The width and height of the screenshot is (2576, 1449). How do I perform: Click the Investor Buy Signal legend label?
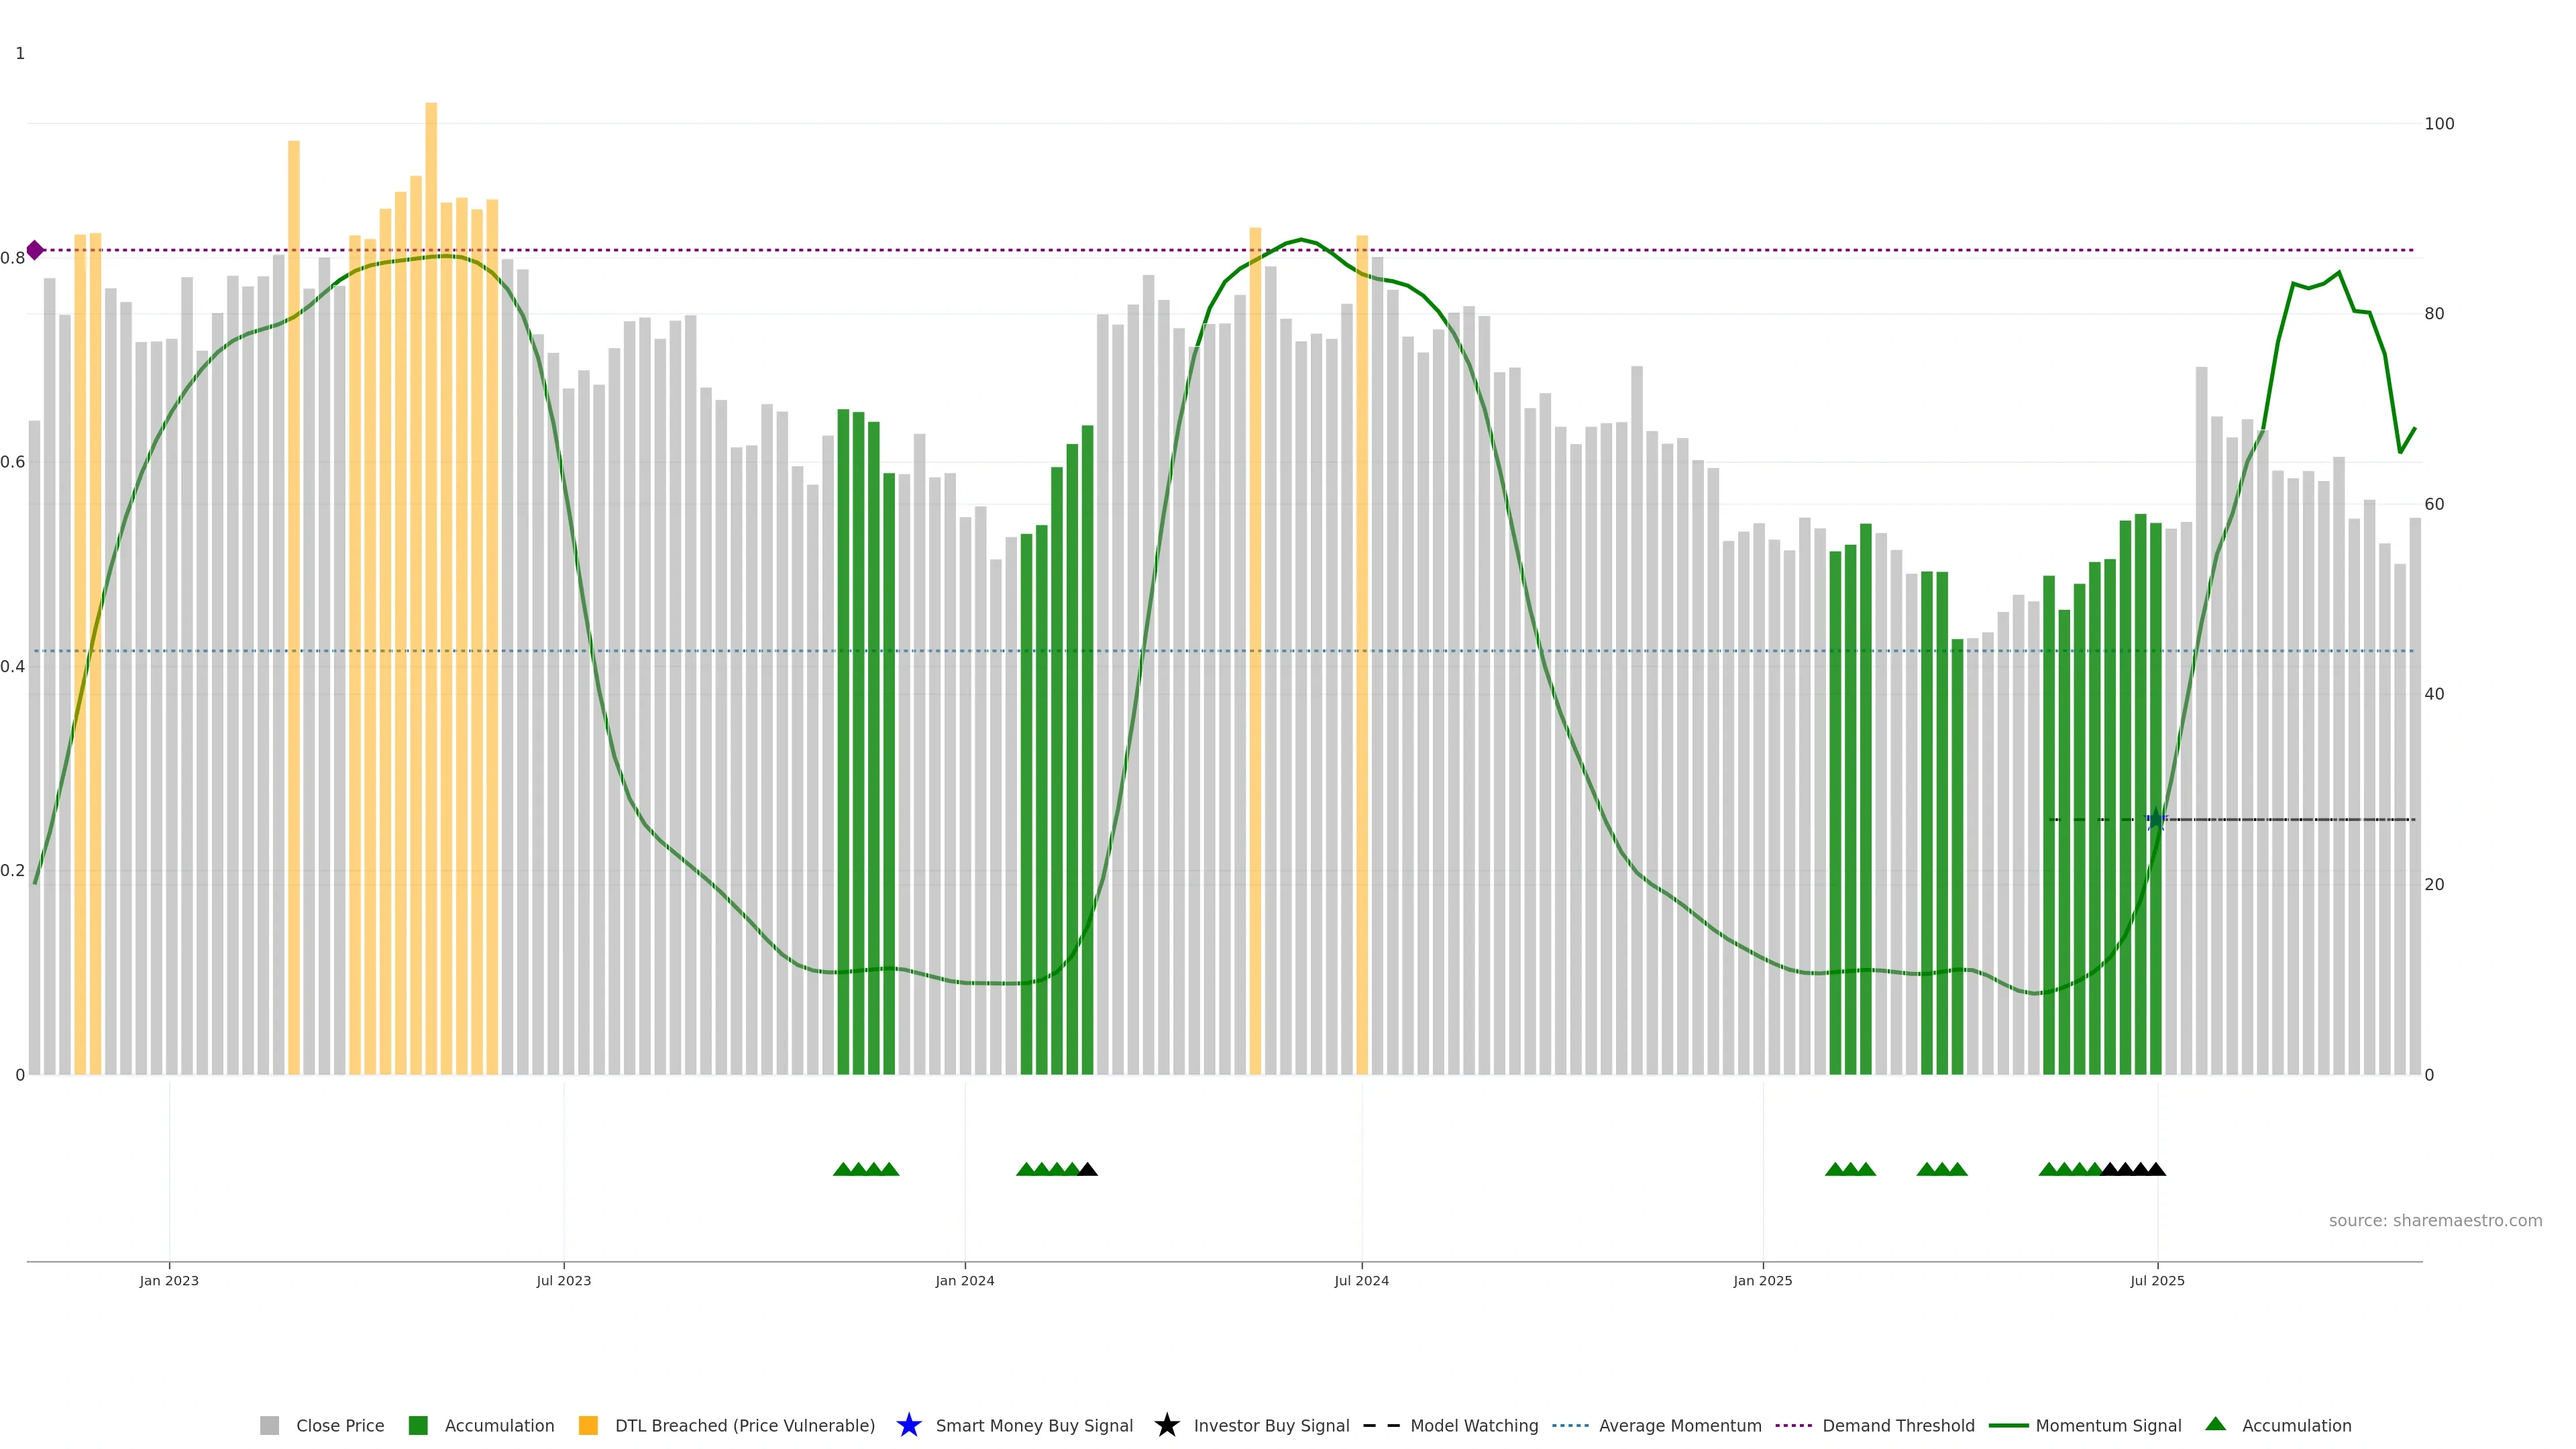pyautogui.click(x=1271, y=1425)
